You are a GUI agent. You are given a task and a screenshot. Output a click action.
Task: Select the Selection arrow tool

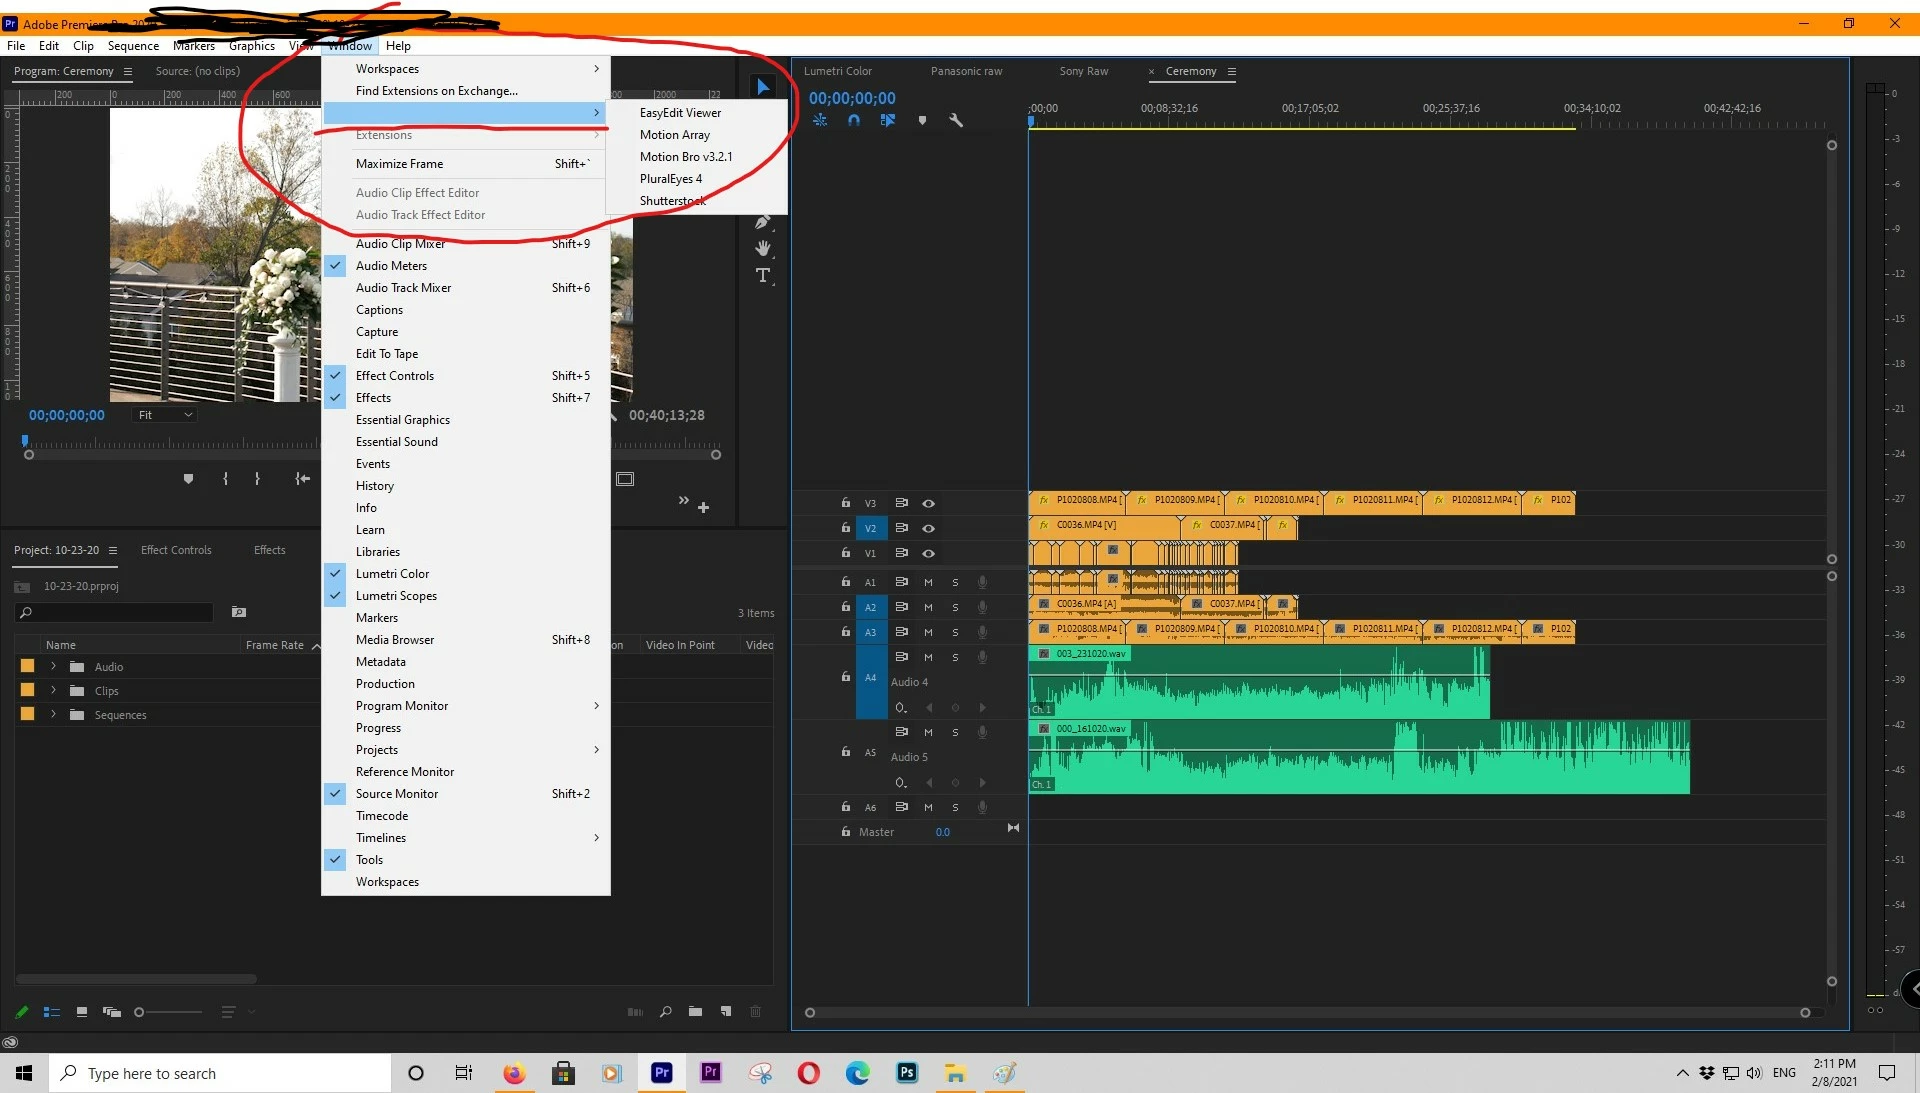pos(763,87)
